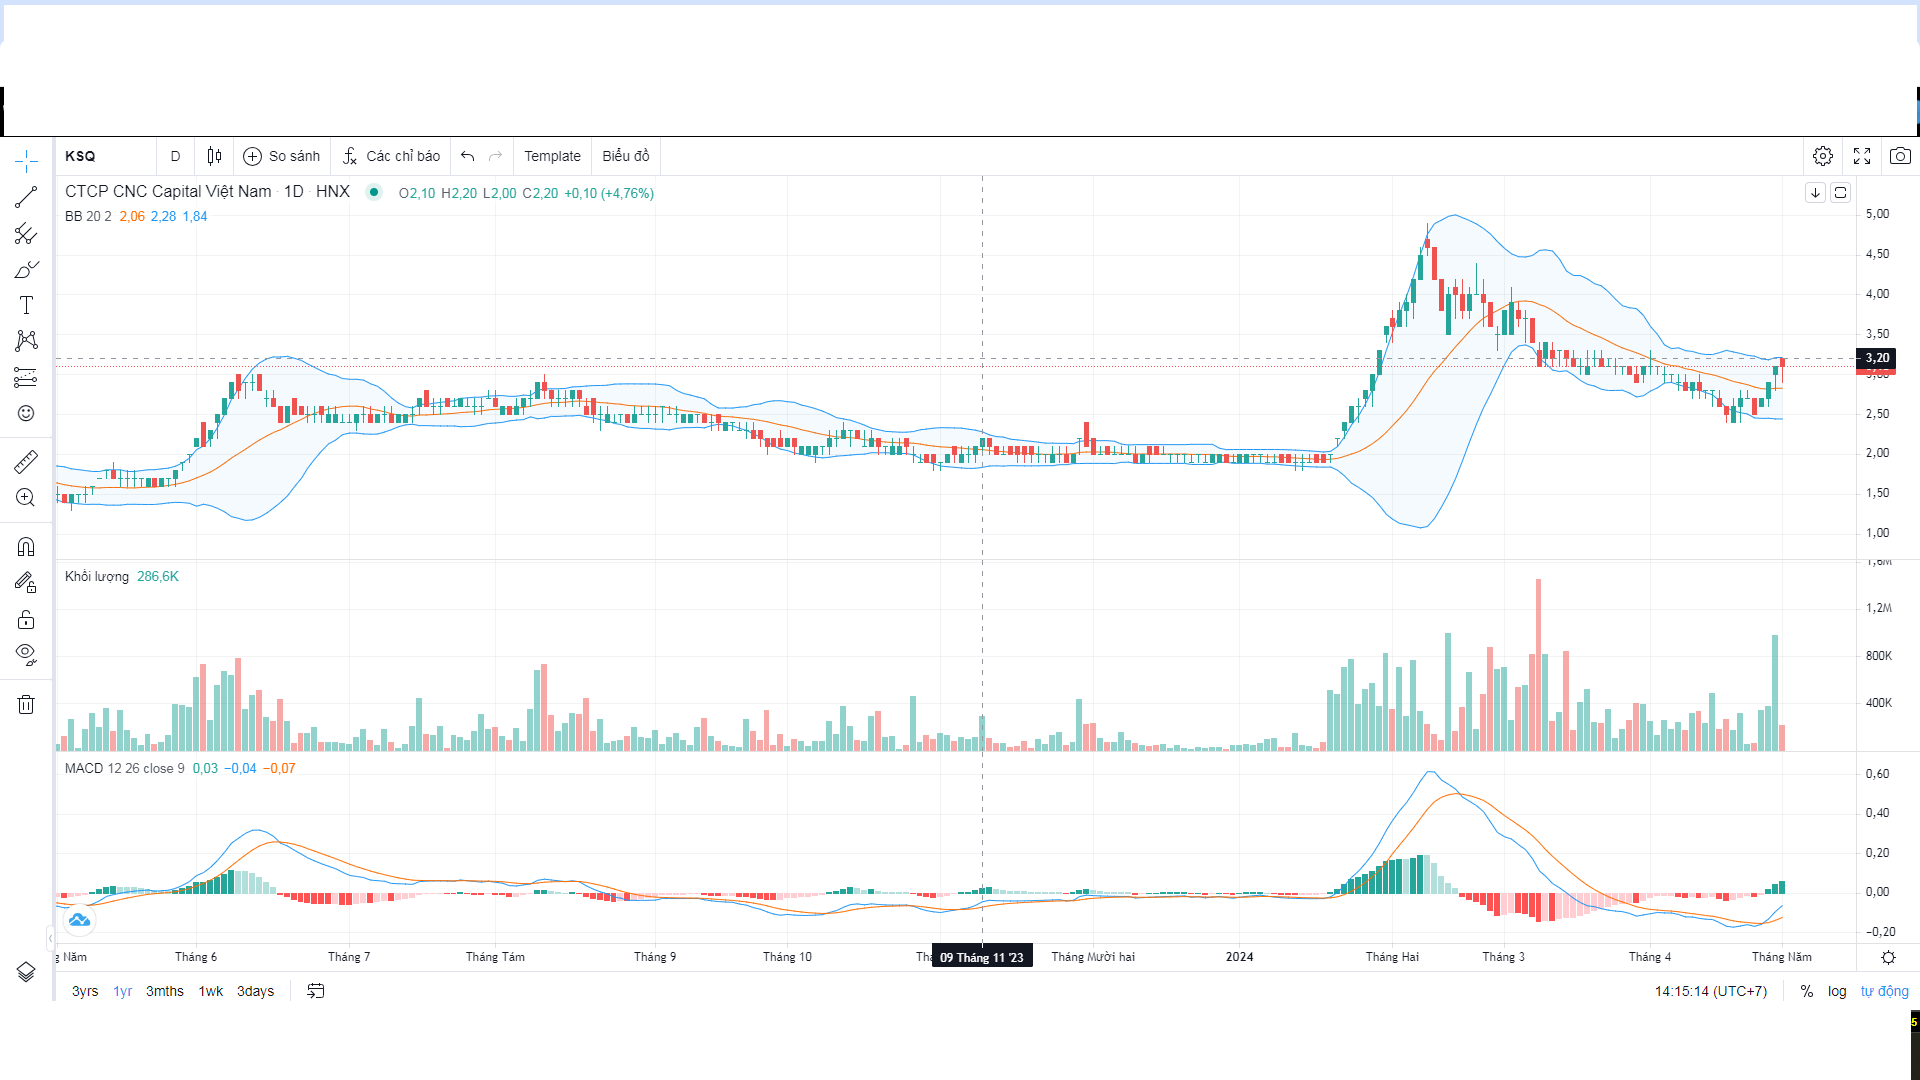This screenshot has height=1080, width=1920.
Task: Toggle magnet mode for drawings
Action: [26, 547]
